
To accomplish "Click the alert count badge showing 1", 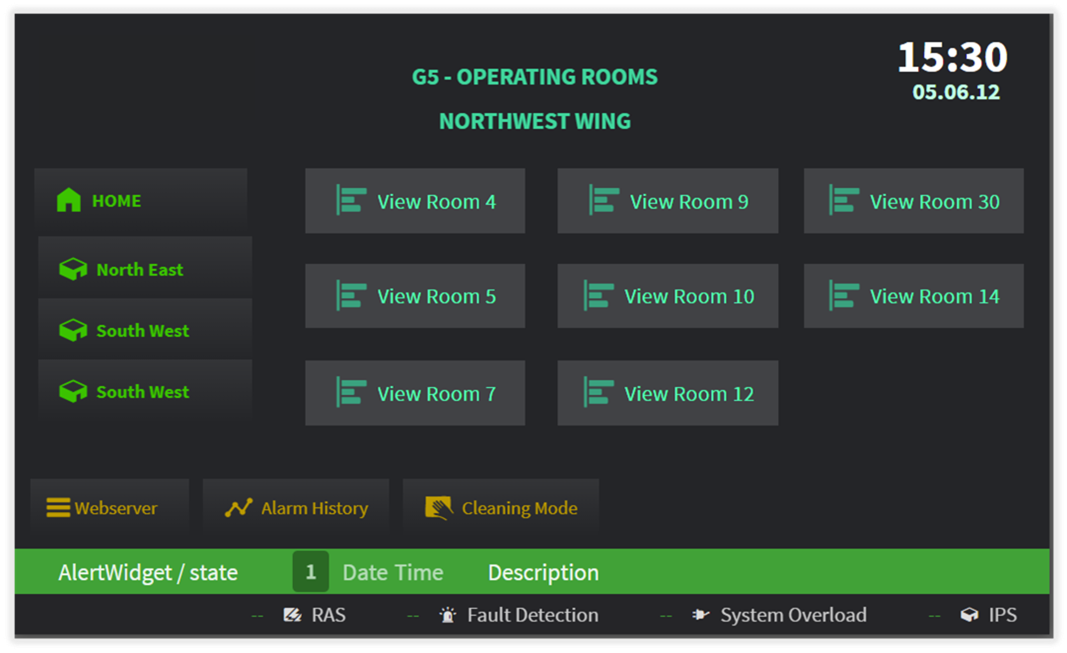I will (310, 572).
